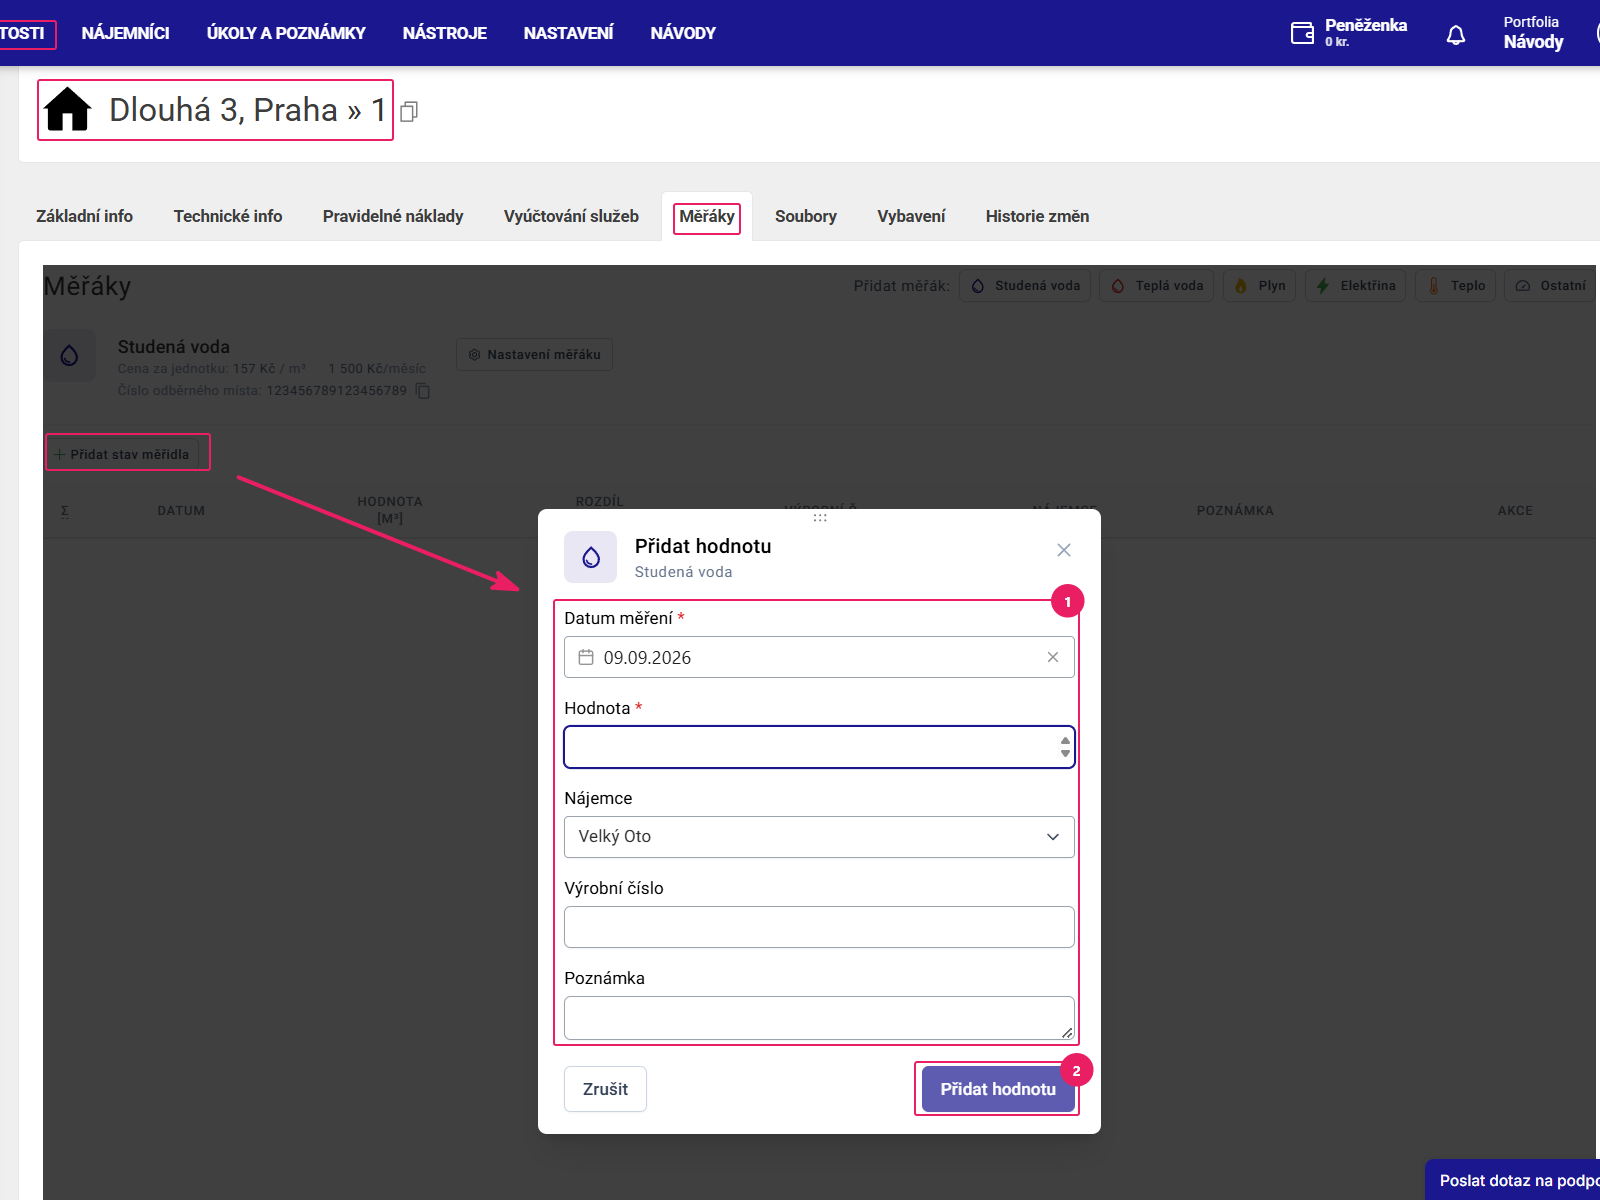Add a Teplá voda meter

(x=1157, y=286)
